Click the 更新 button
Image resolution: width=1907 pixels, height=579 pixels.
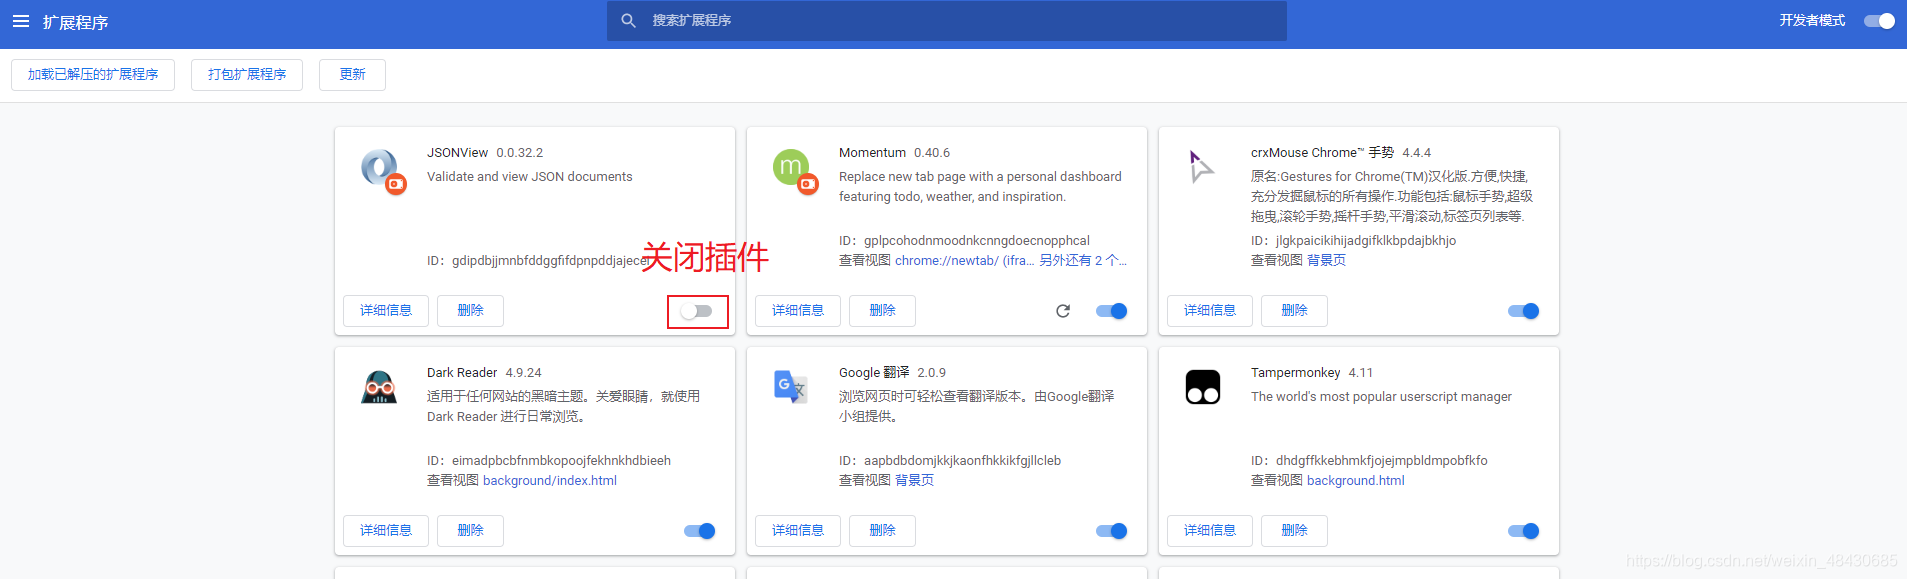click(x=352, y=75)
